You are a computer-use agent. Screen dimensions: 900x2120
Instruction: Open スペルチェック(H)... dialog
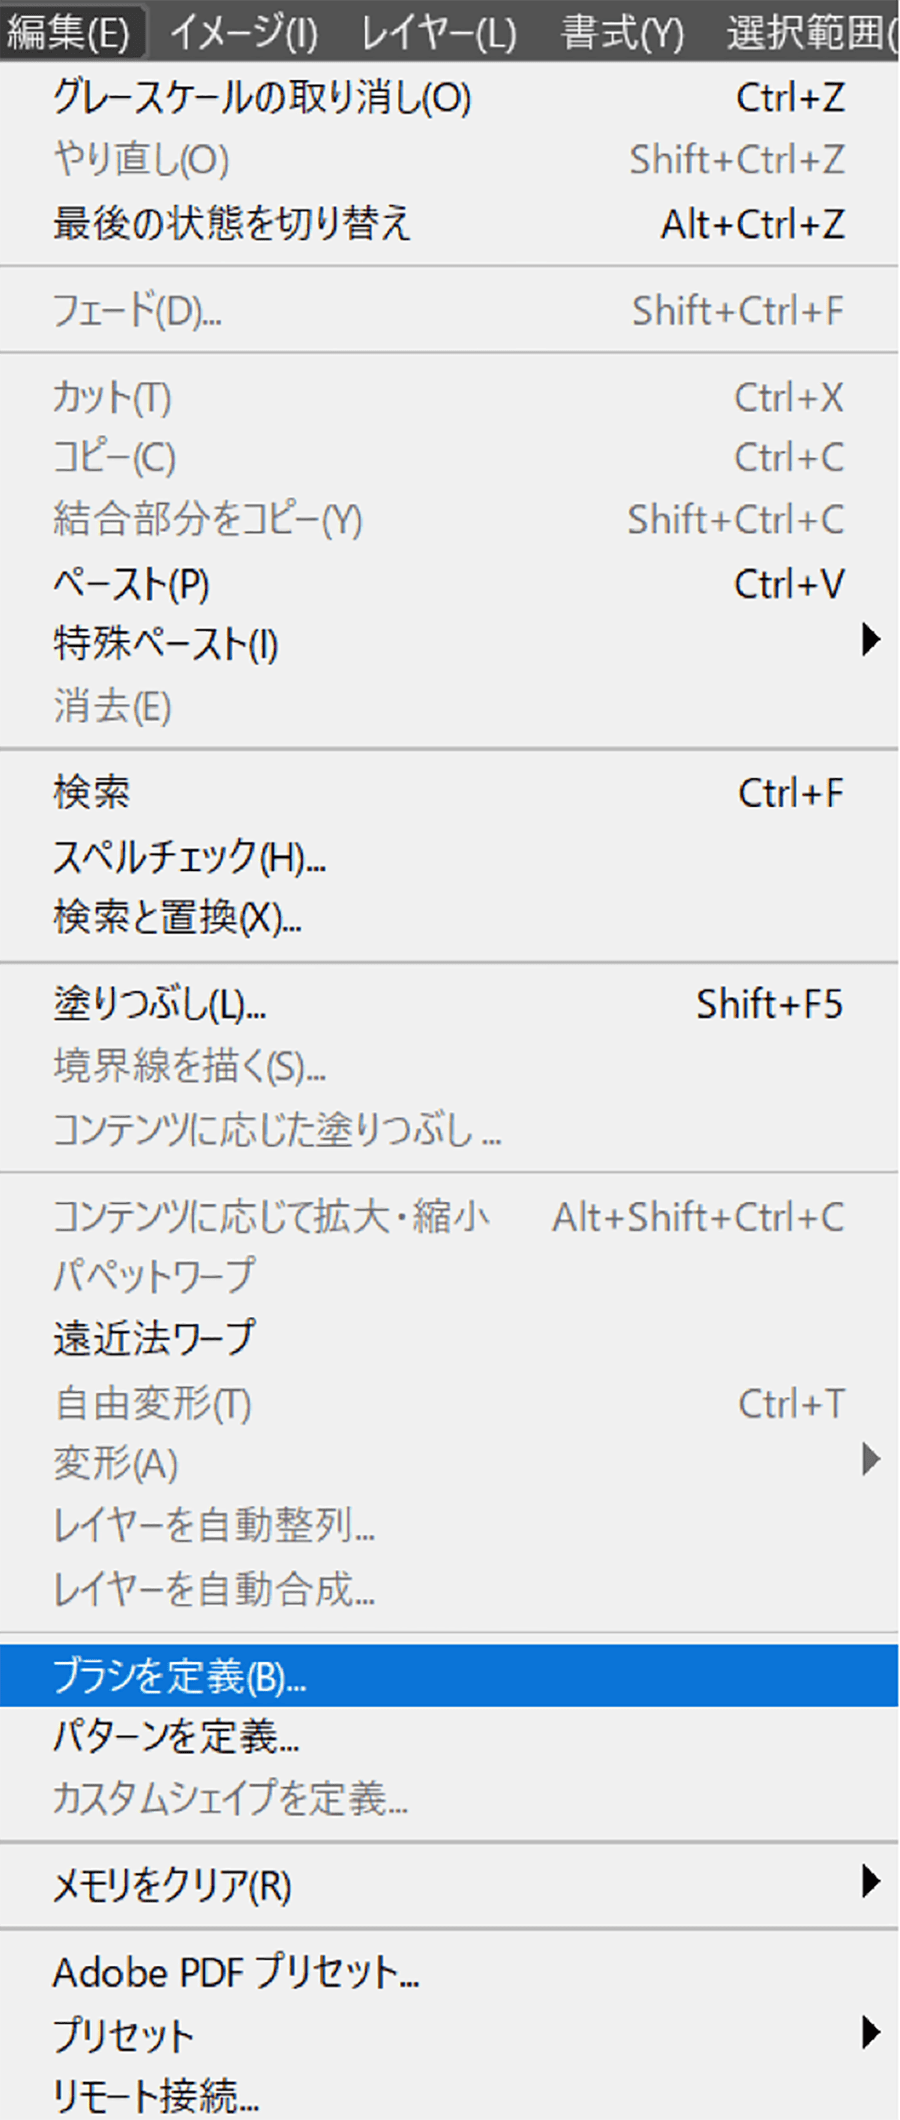(x=189, y=857)
